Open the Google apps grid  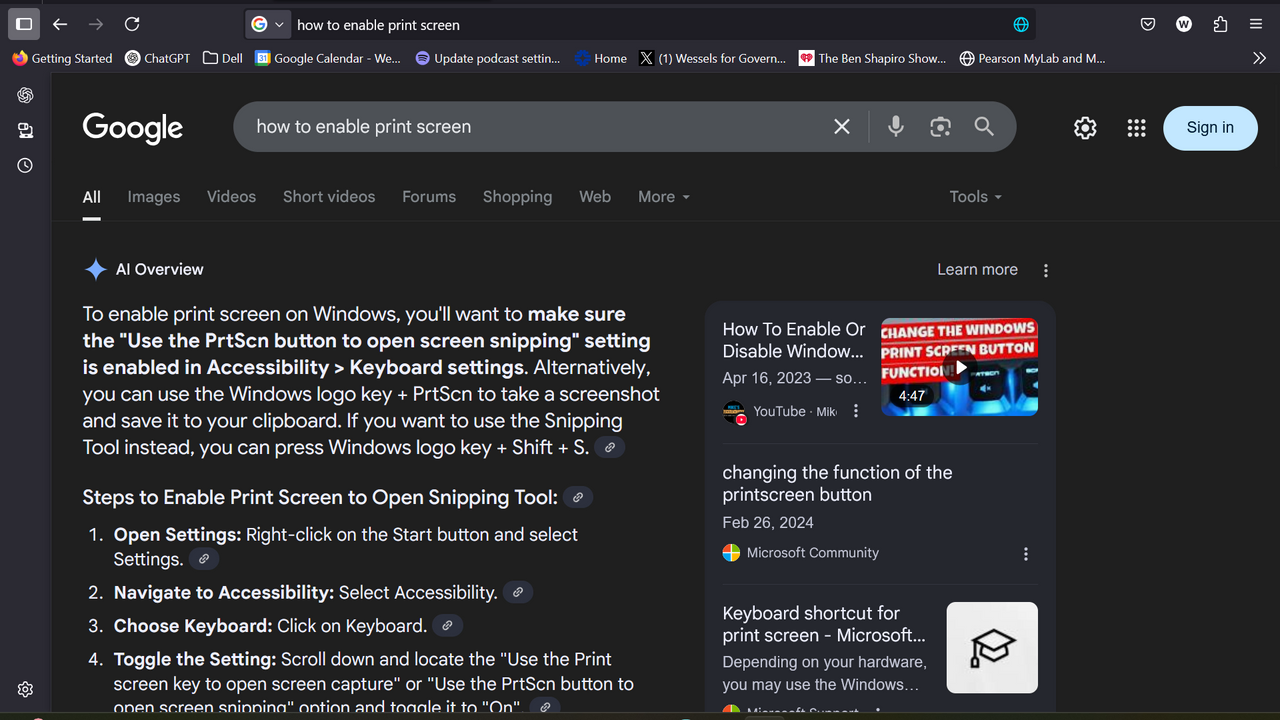coord(1136,128)
